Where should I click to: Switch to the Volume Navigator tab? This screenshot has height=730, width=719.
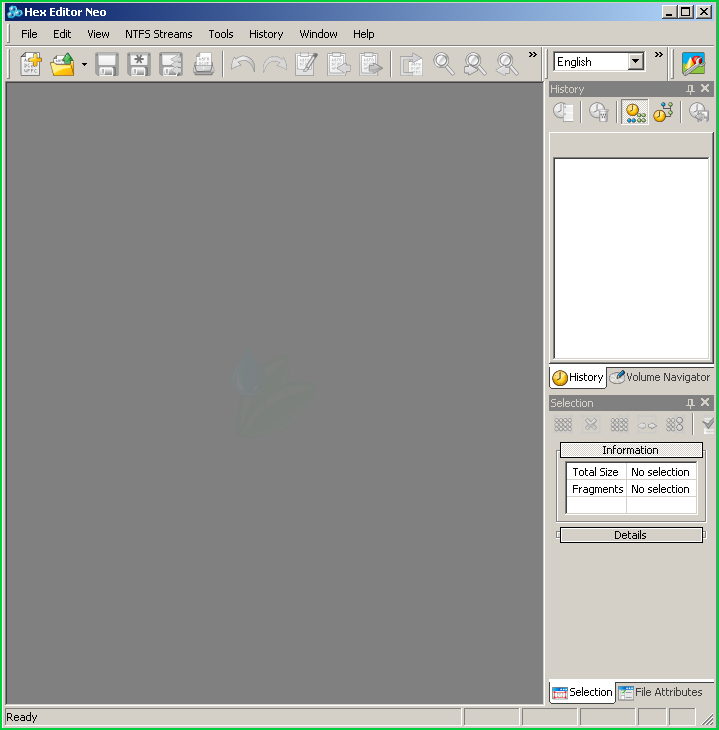coord(660,377)
